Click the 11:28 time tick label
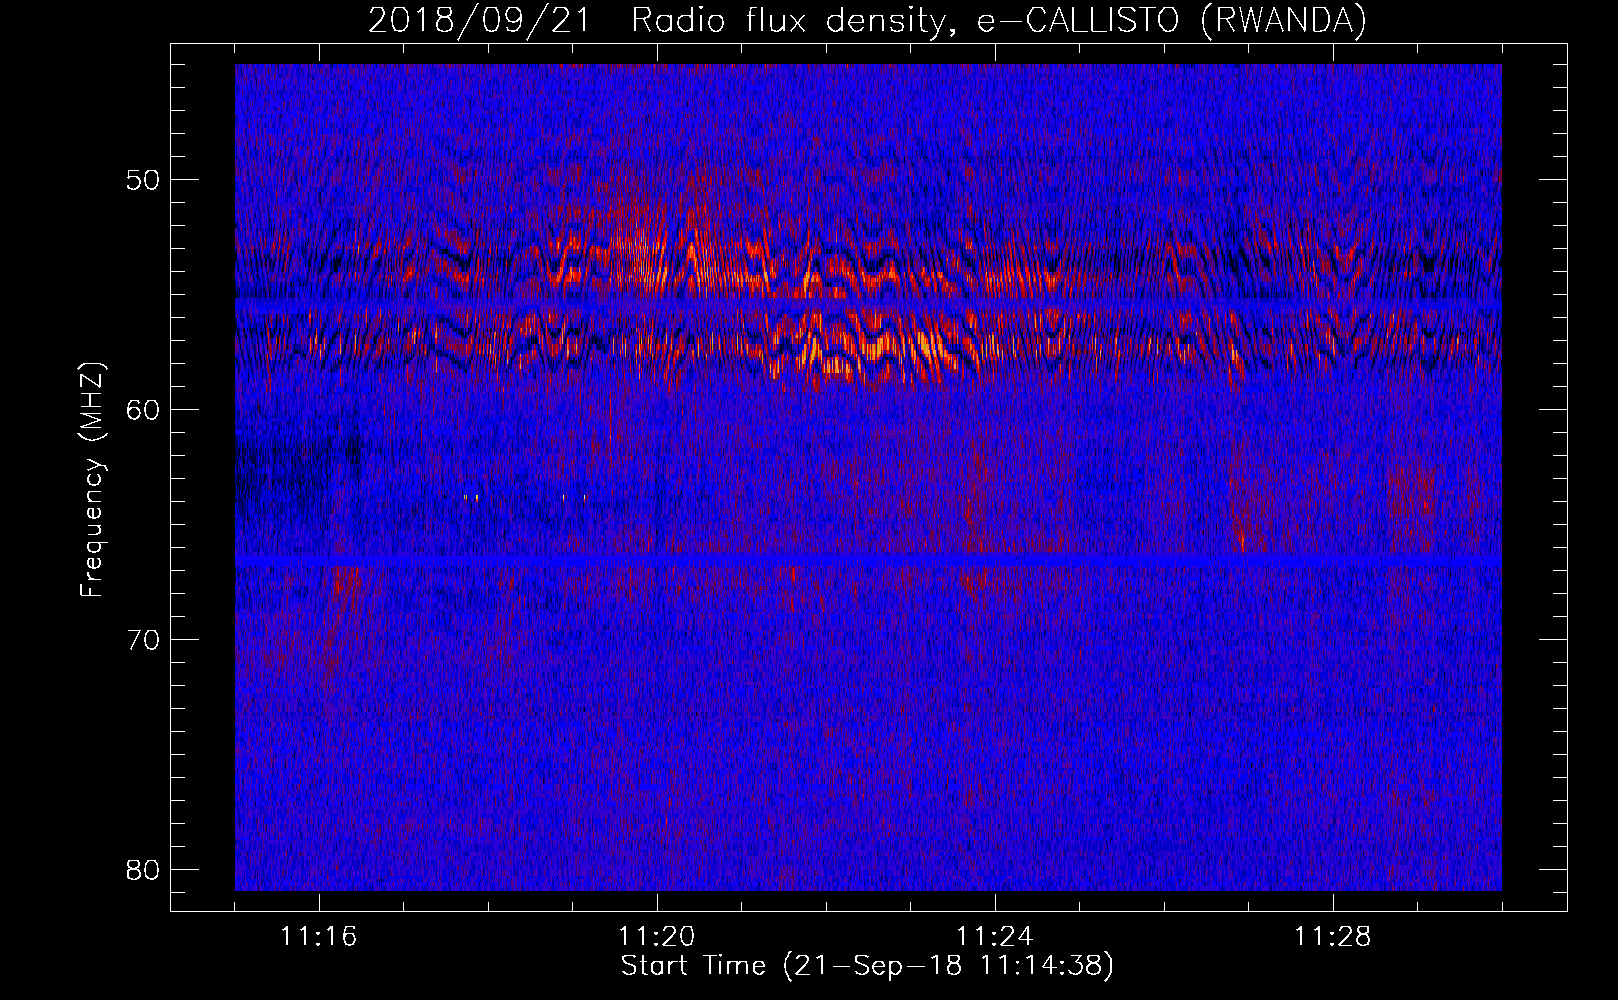The height and width of the screenshot is (1000, 1618). point(1333,937)
